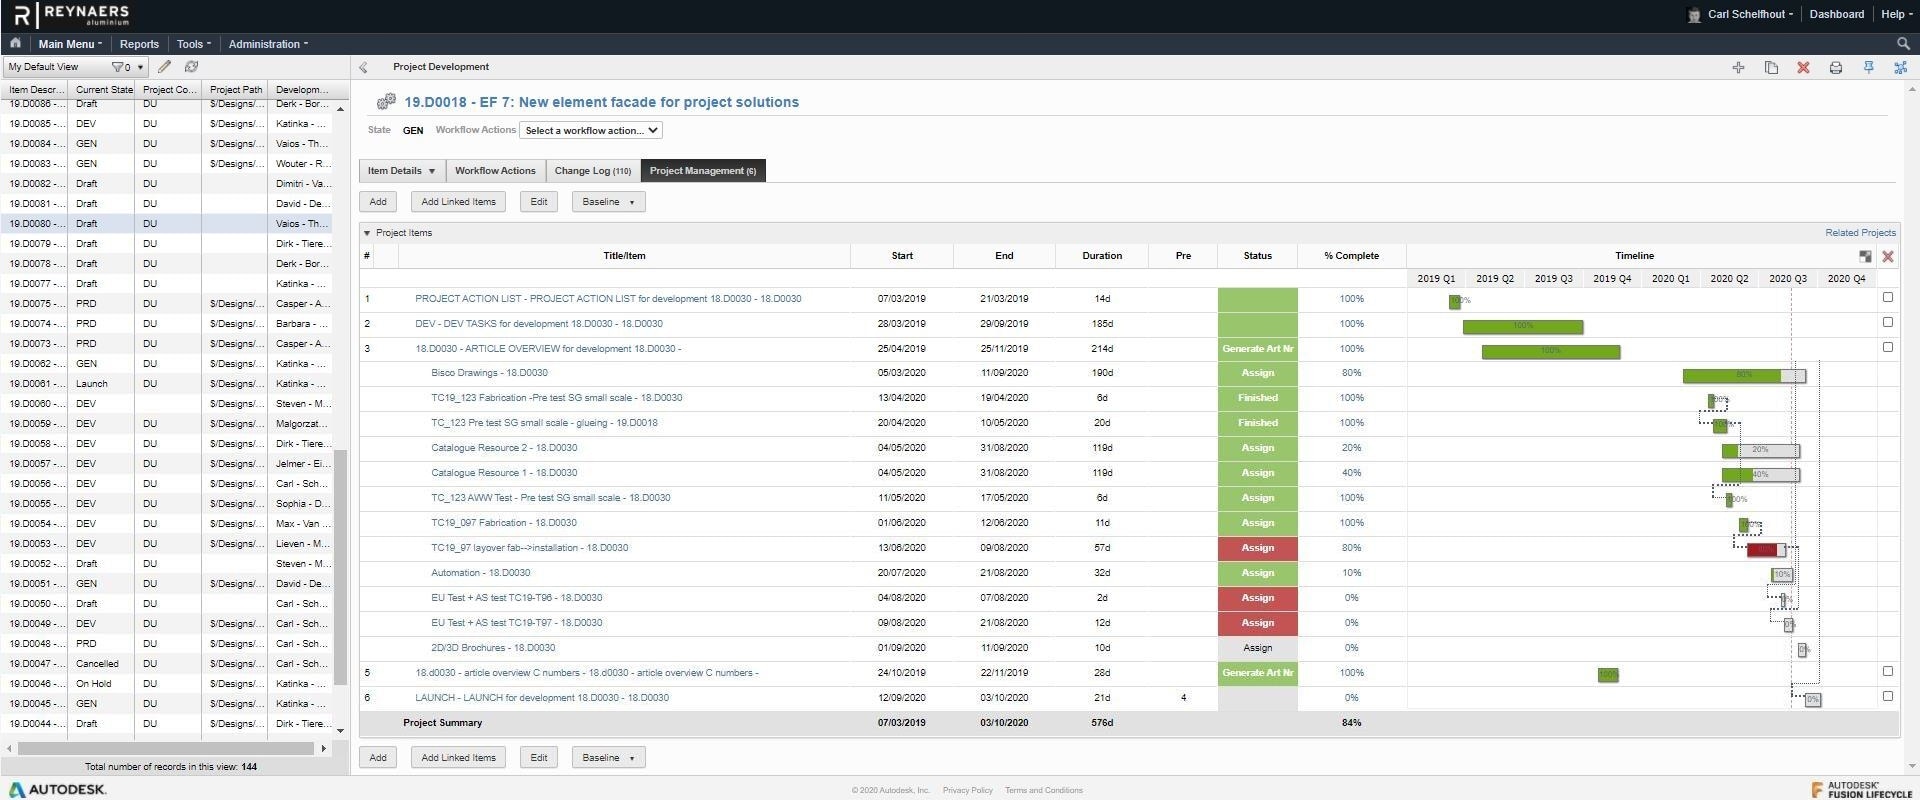Tick the checkbox for DEV TASKS row
1920x800 pixels.
point(1887,322)
